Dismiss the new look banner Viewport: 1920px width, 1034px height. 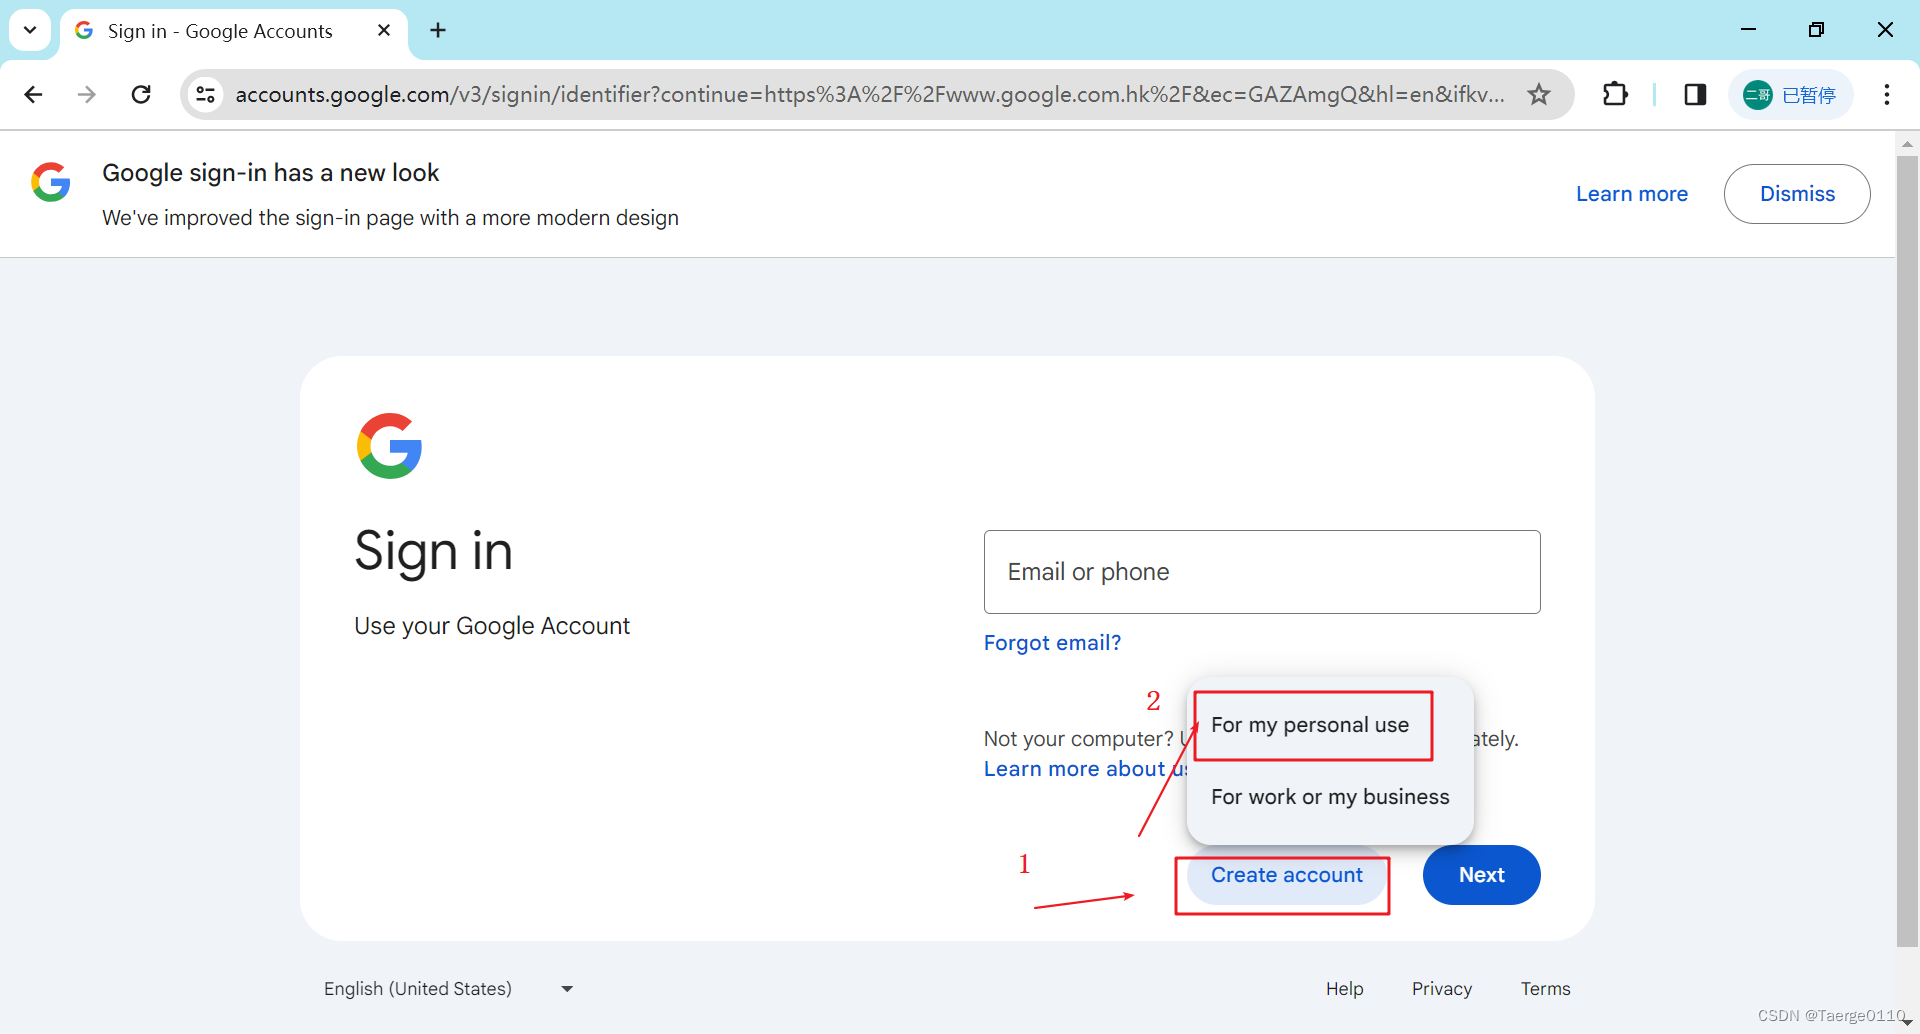1797,194
